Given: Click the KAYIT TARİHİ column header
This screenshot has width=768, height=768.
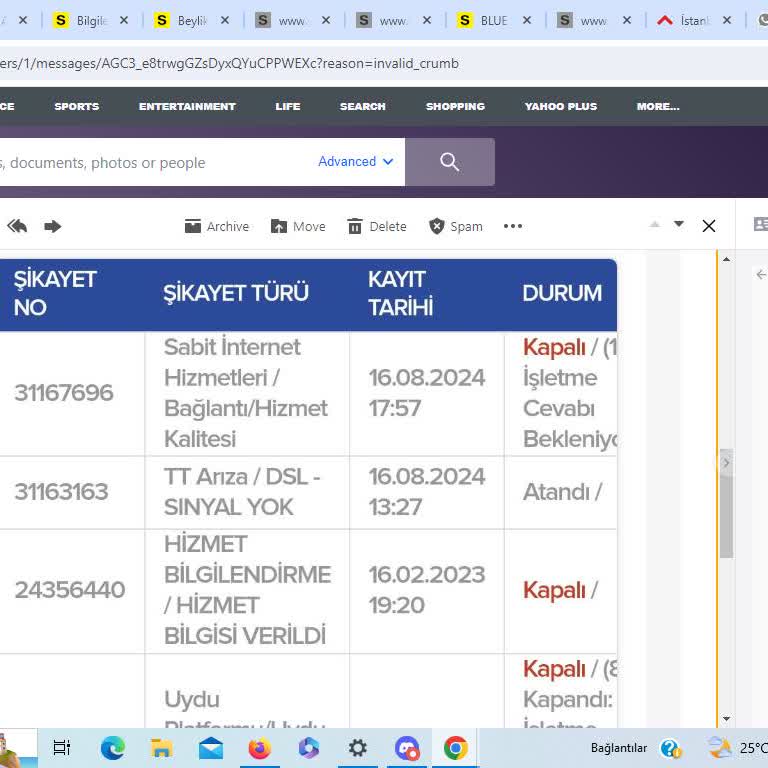Looking at the screenshot, I should tap(401, 293).
